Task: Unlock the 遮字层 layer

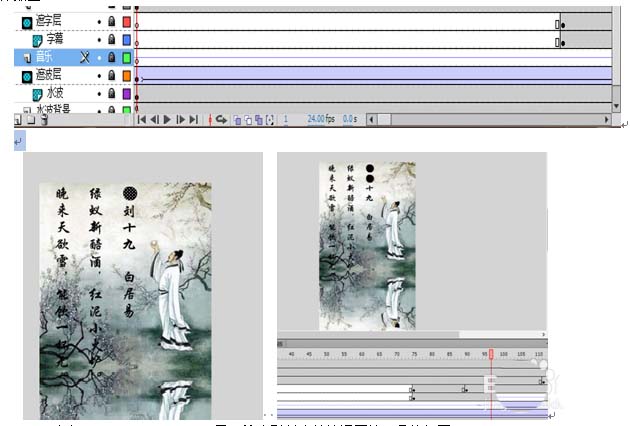Action: (112, 21)
